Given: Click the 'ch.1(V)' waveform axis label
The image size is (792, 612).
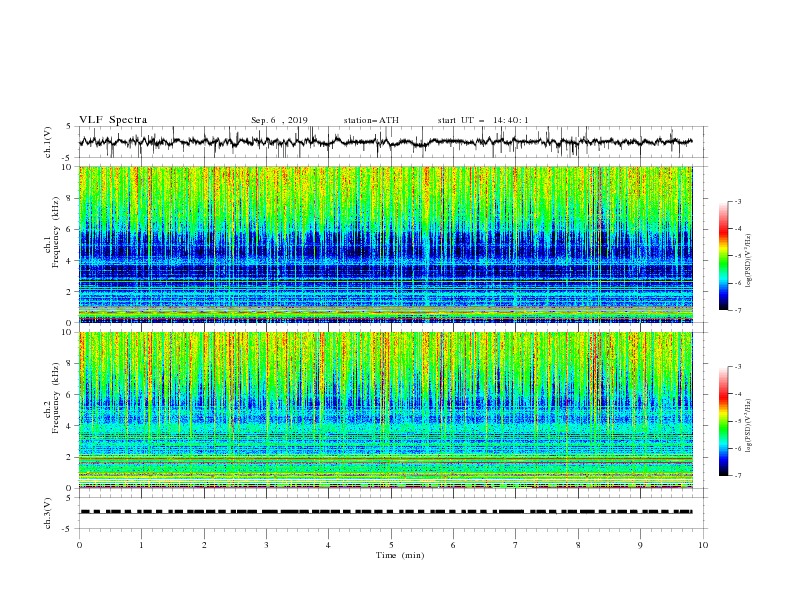Looking at the screenshot, I should [48, 142].
